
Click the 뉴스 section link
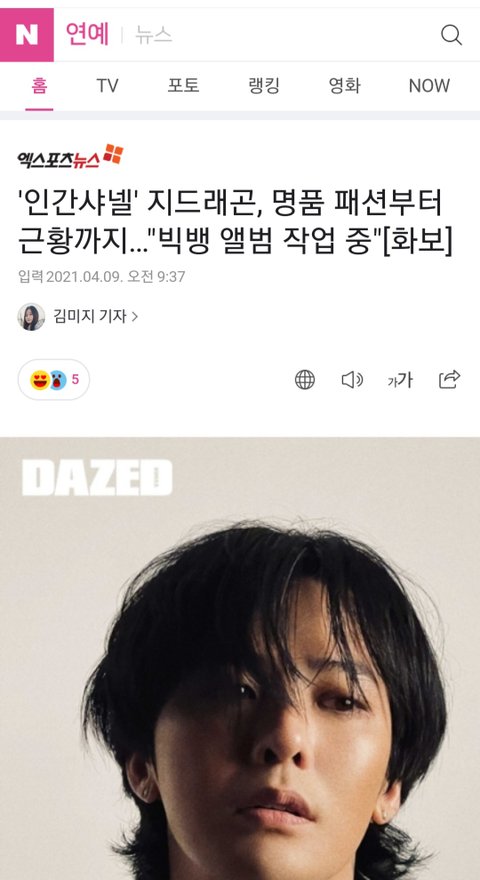[x=153, y=35]
